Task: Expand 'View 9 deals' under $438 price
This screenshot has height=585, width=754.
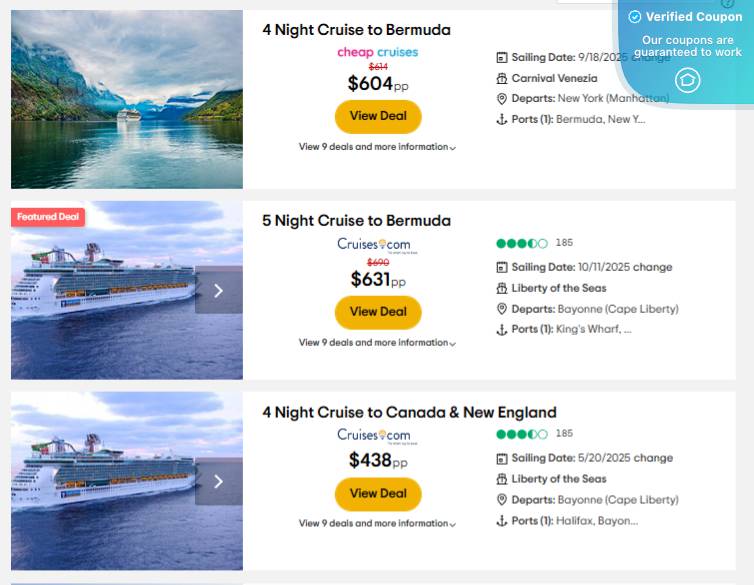Action: [377, 524]
